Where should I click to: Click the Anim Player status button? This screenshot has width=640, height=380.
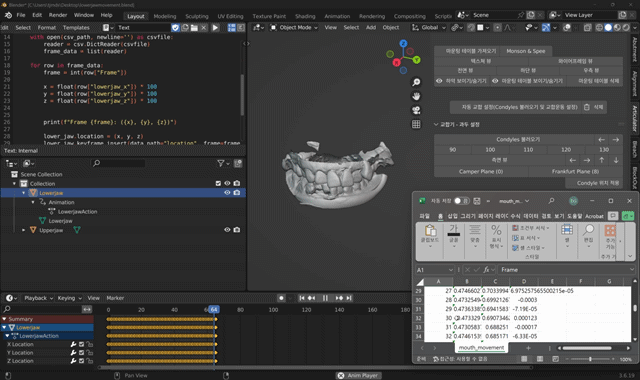[x=358, y=376]
